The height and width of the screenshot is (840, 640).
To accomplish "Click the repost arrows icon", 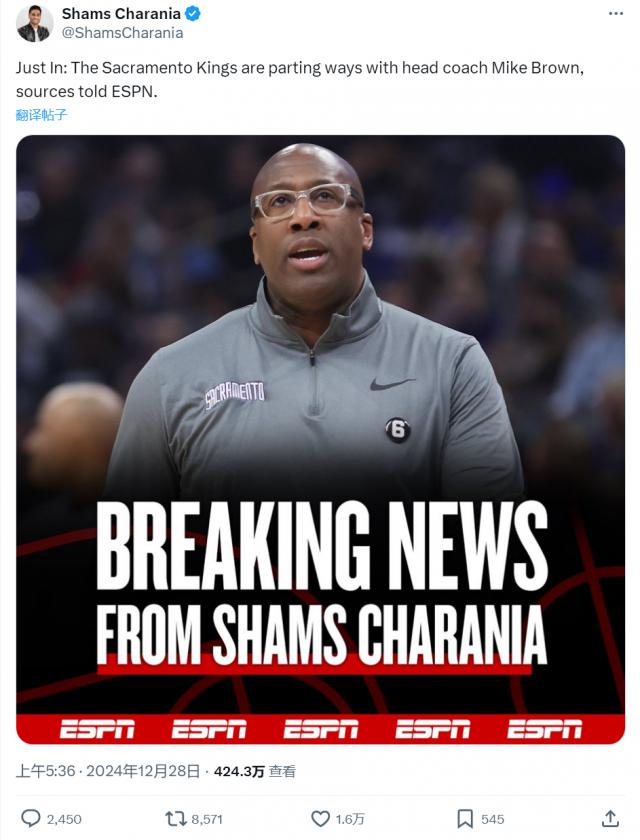I will coord(175,819).
